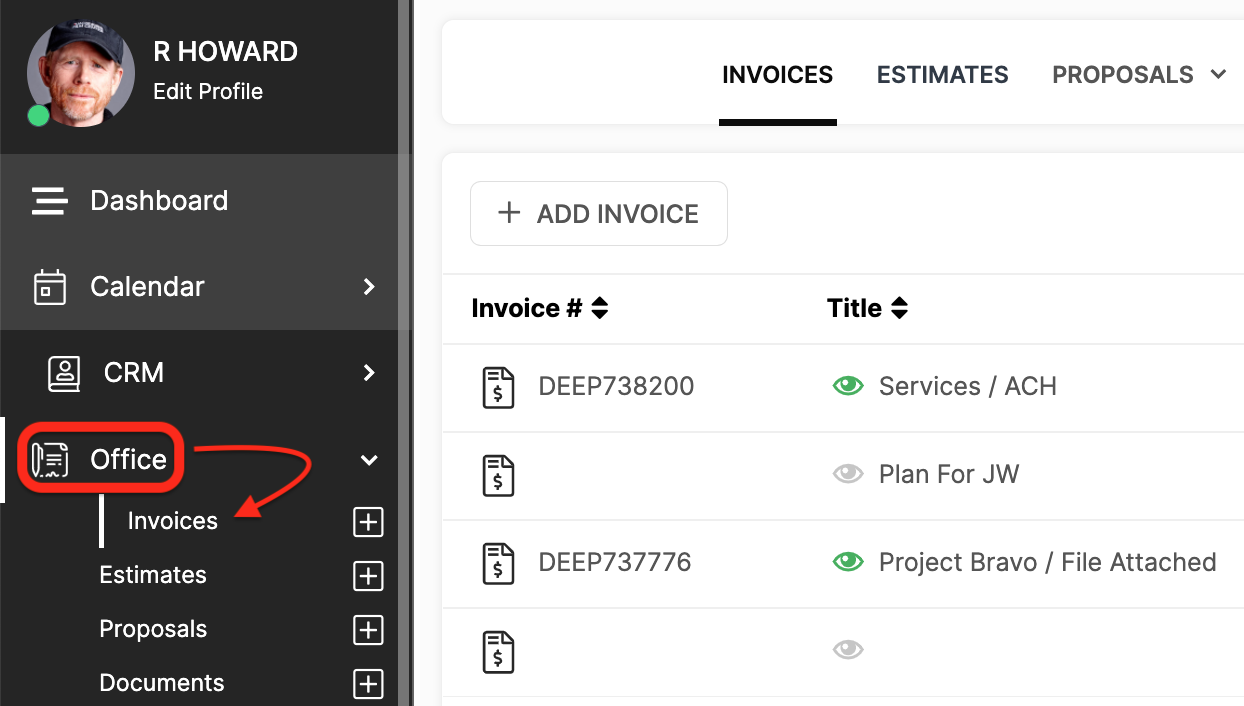Open the PROPOSALS dropdown arrow
The height and width of the screenshot is (706, 1244).
coord(1218,74)
